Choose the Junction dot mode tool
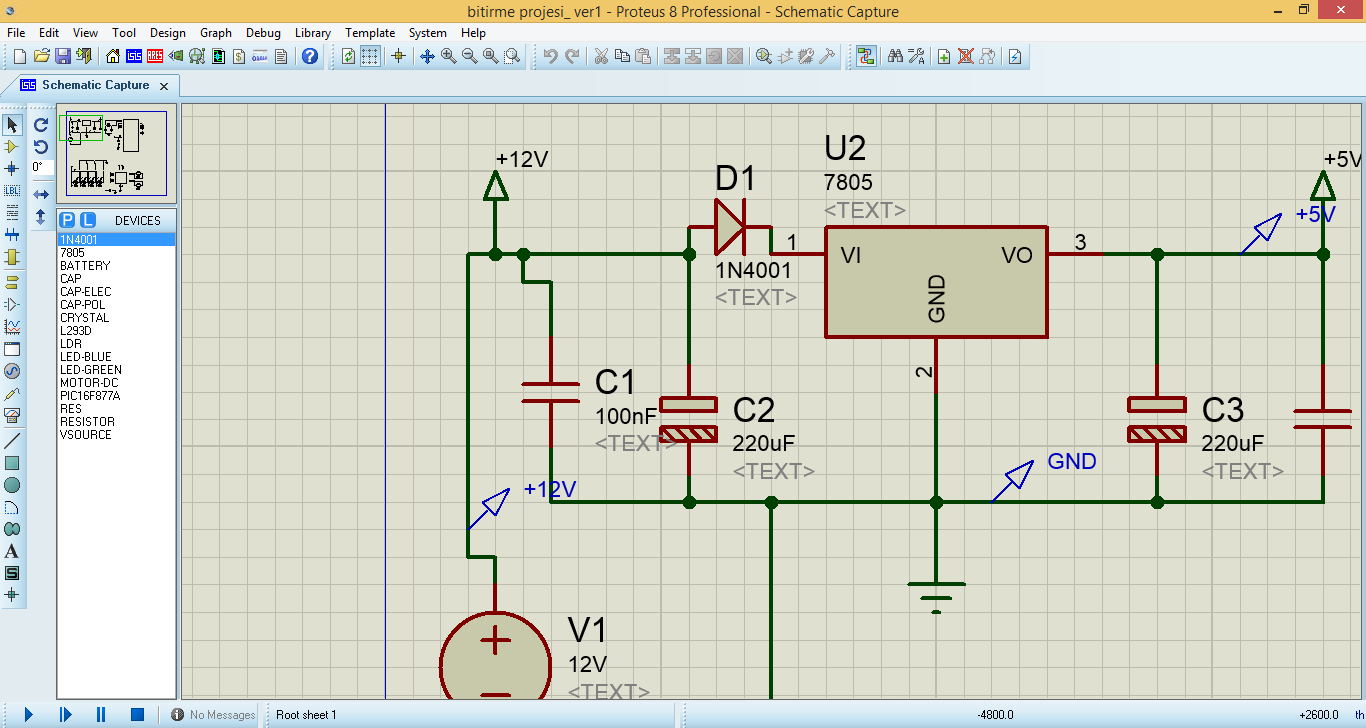 pos(12,168)
